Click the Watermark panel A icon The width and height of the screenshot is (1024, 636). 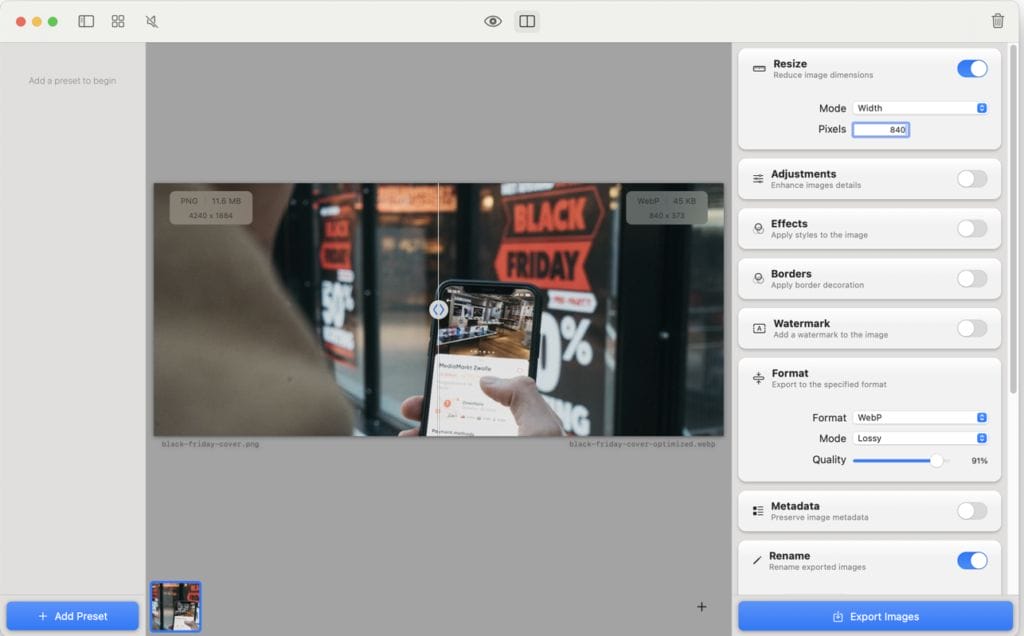pyautogui.click(x=758, y=327)
